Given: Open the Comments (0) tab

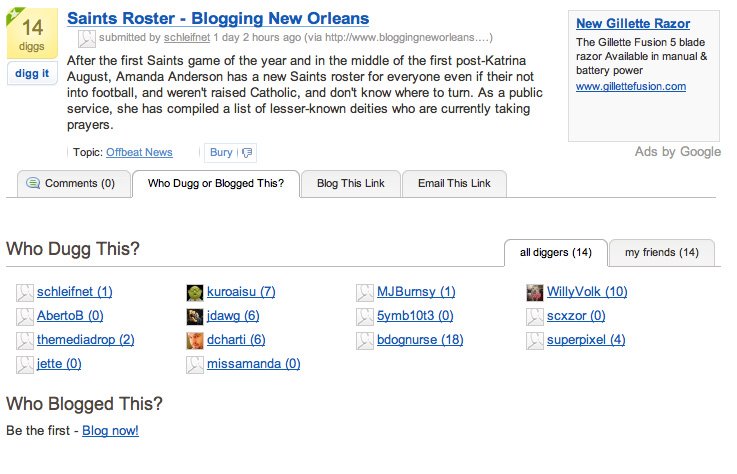Looking at the screenshot, I should (x=70, y=184).
